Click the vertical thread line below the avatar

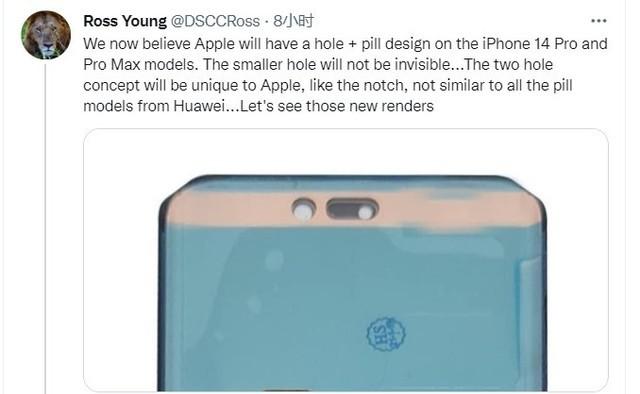click(45, 227)
